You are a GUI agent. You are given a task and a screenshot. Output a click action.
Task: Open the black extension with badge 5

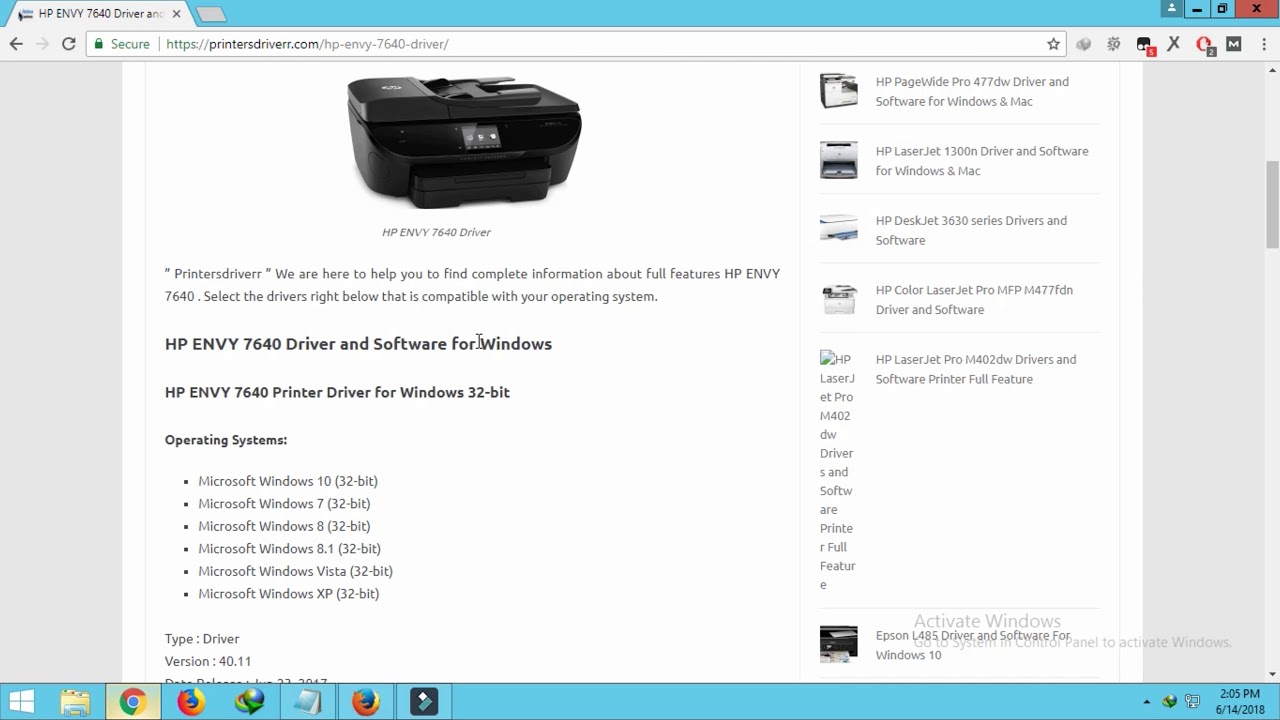(1145, 44)
